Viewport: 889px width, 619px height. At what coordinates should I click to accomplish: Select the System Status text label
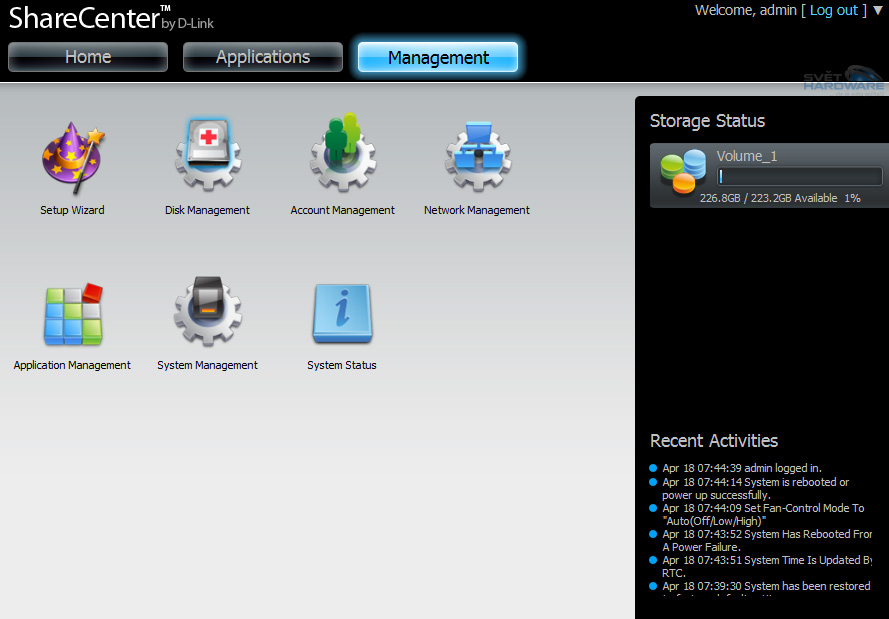pos(342,366)
